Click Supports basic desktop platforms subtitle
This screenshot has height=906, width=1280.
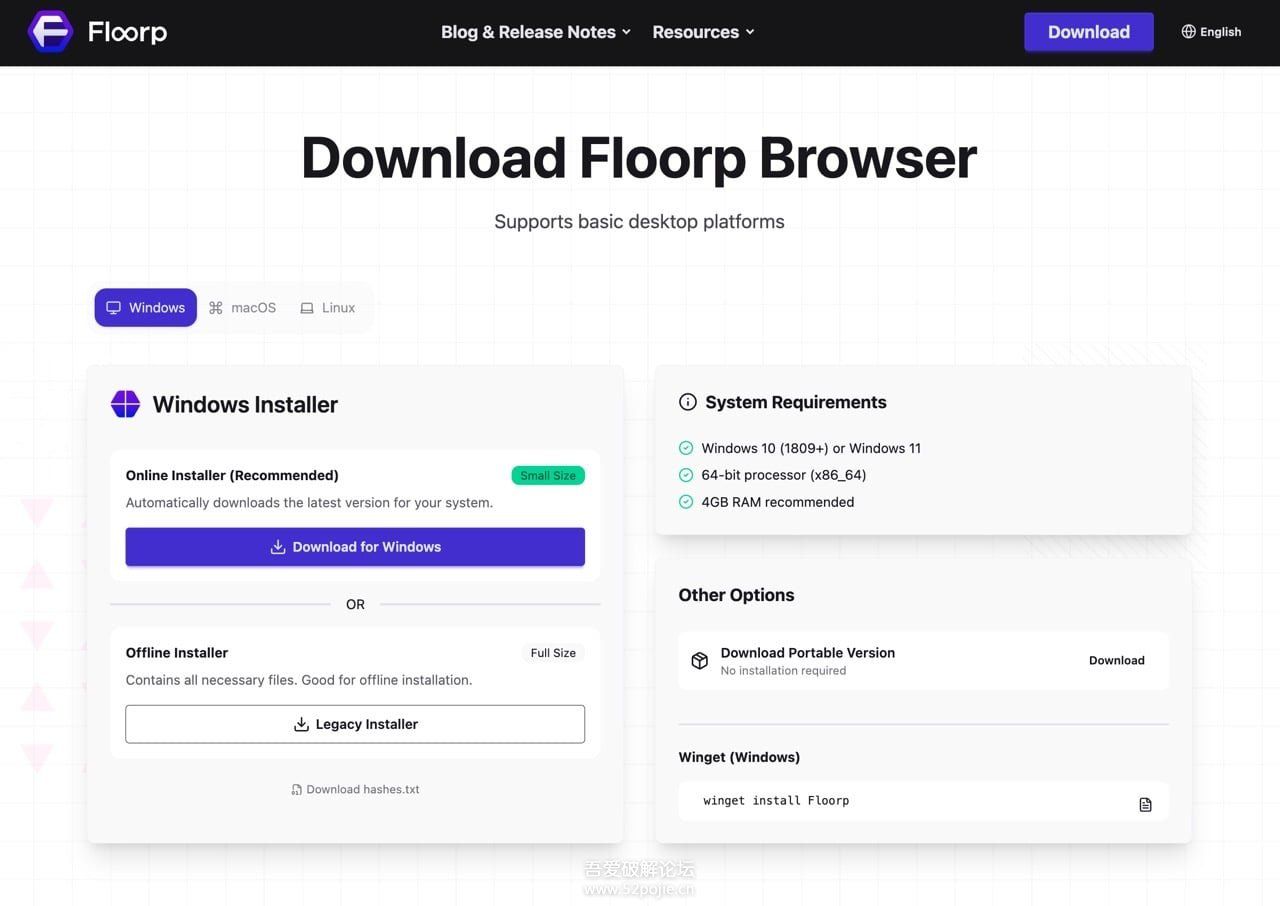639,221
